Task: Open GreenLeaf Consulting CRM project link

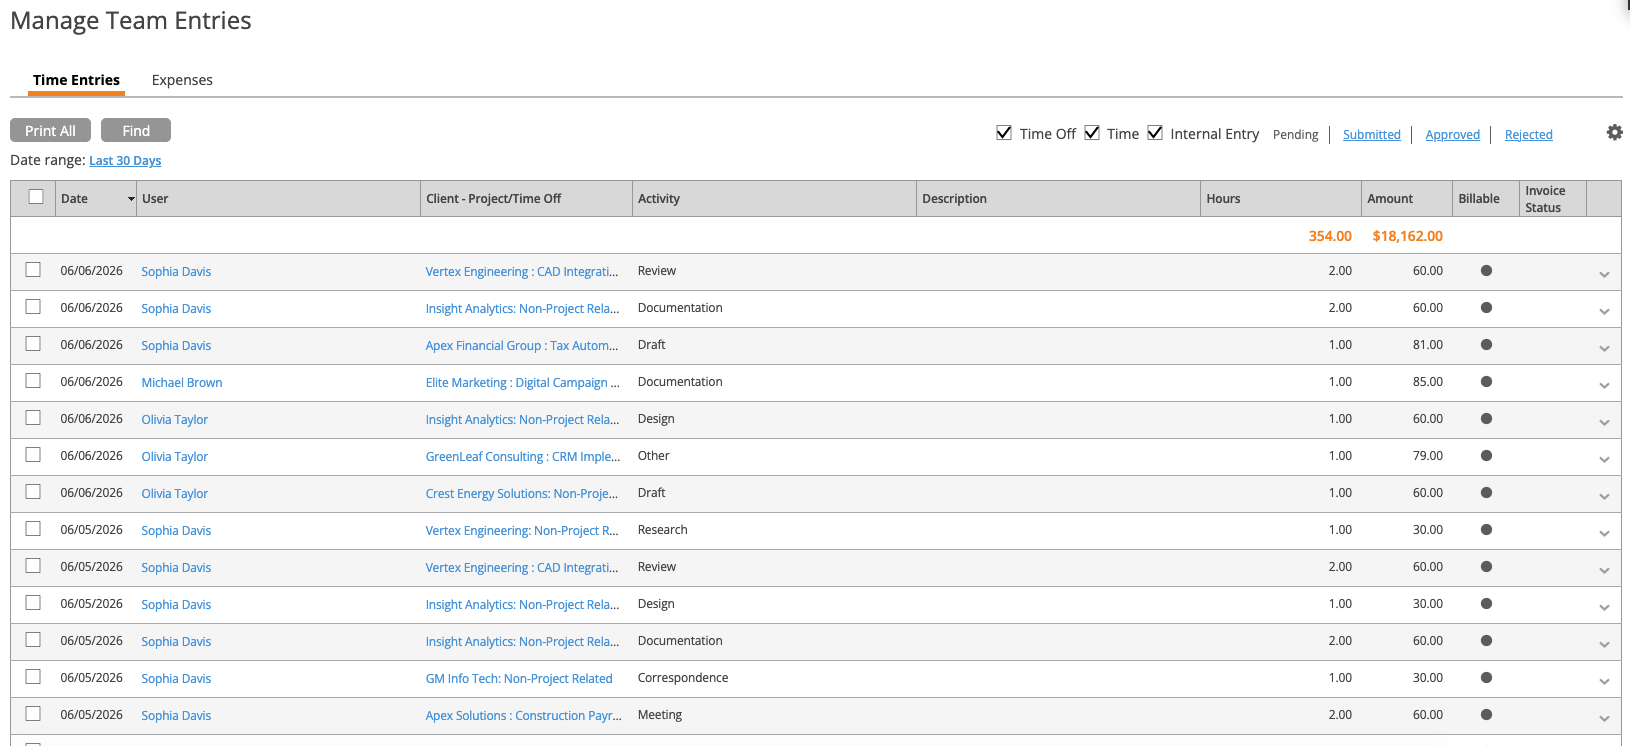Action: point(523,457)
